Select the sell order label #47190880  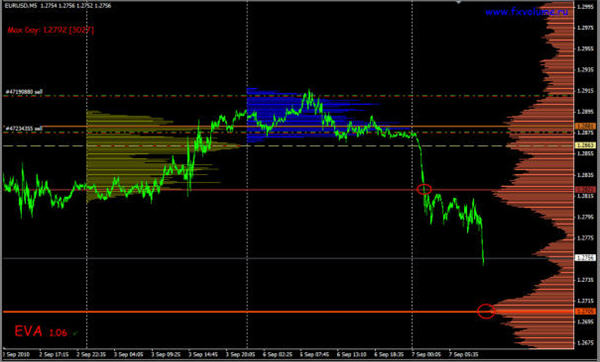24,92
